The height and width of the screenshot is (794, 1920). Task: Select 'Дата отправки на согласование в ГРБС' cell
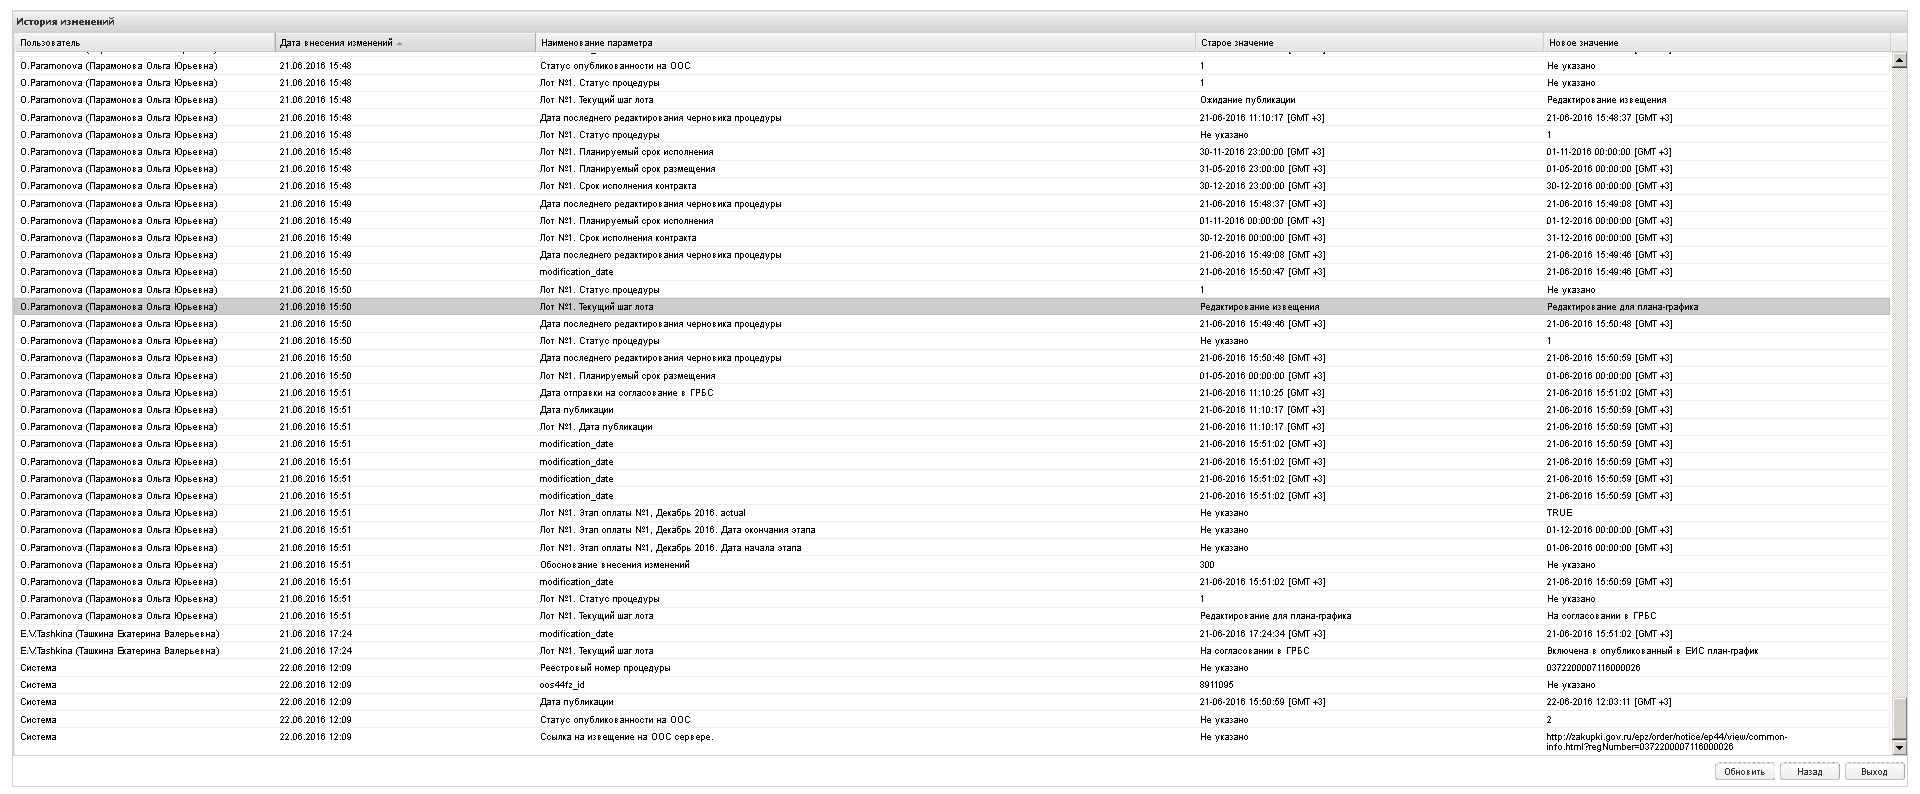[626, 393]
